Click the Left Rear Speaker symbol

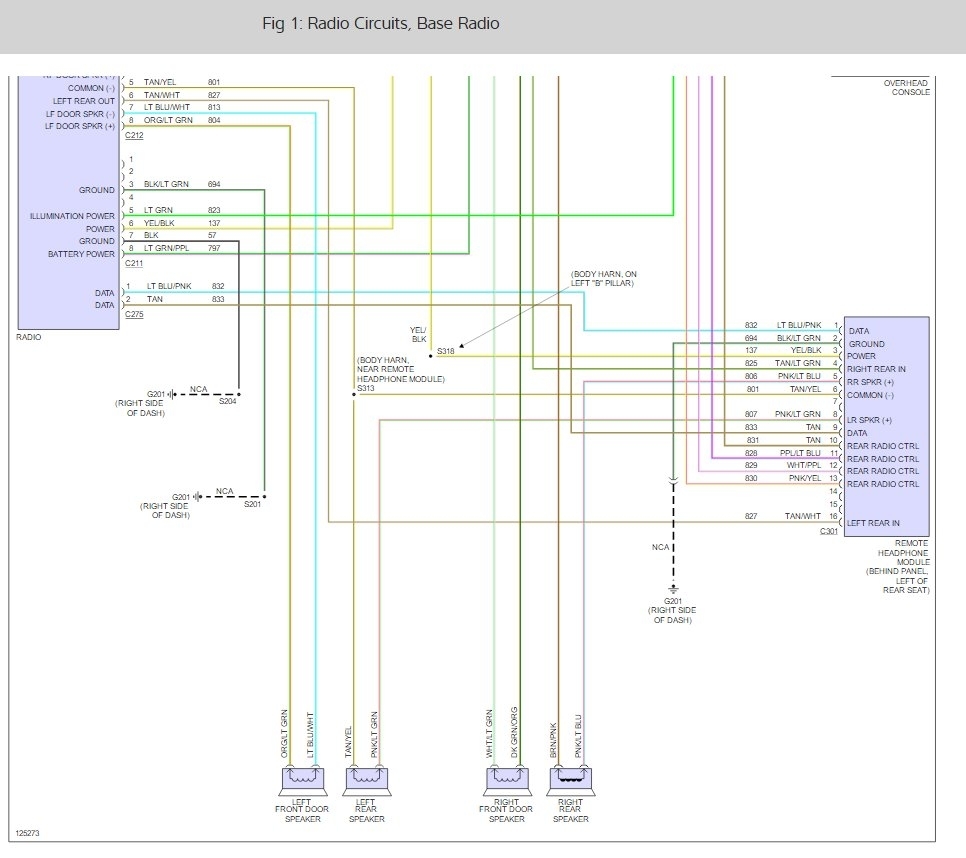[x=367, y=781]
